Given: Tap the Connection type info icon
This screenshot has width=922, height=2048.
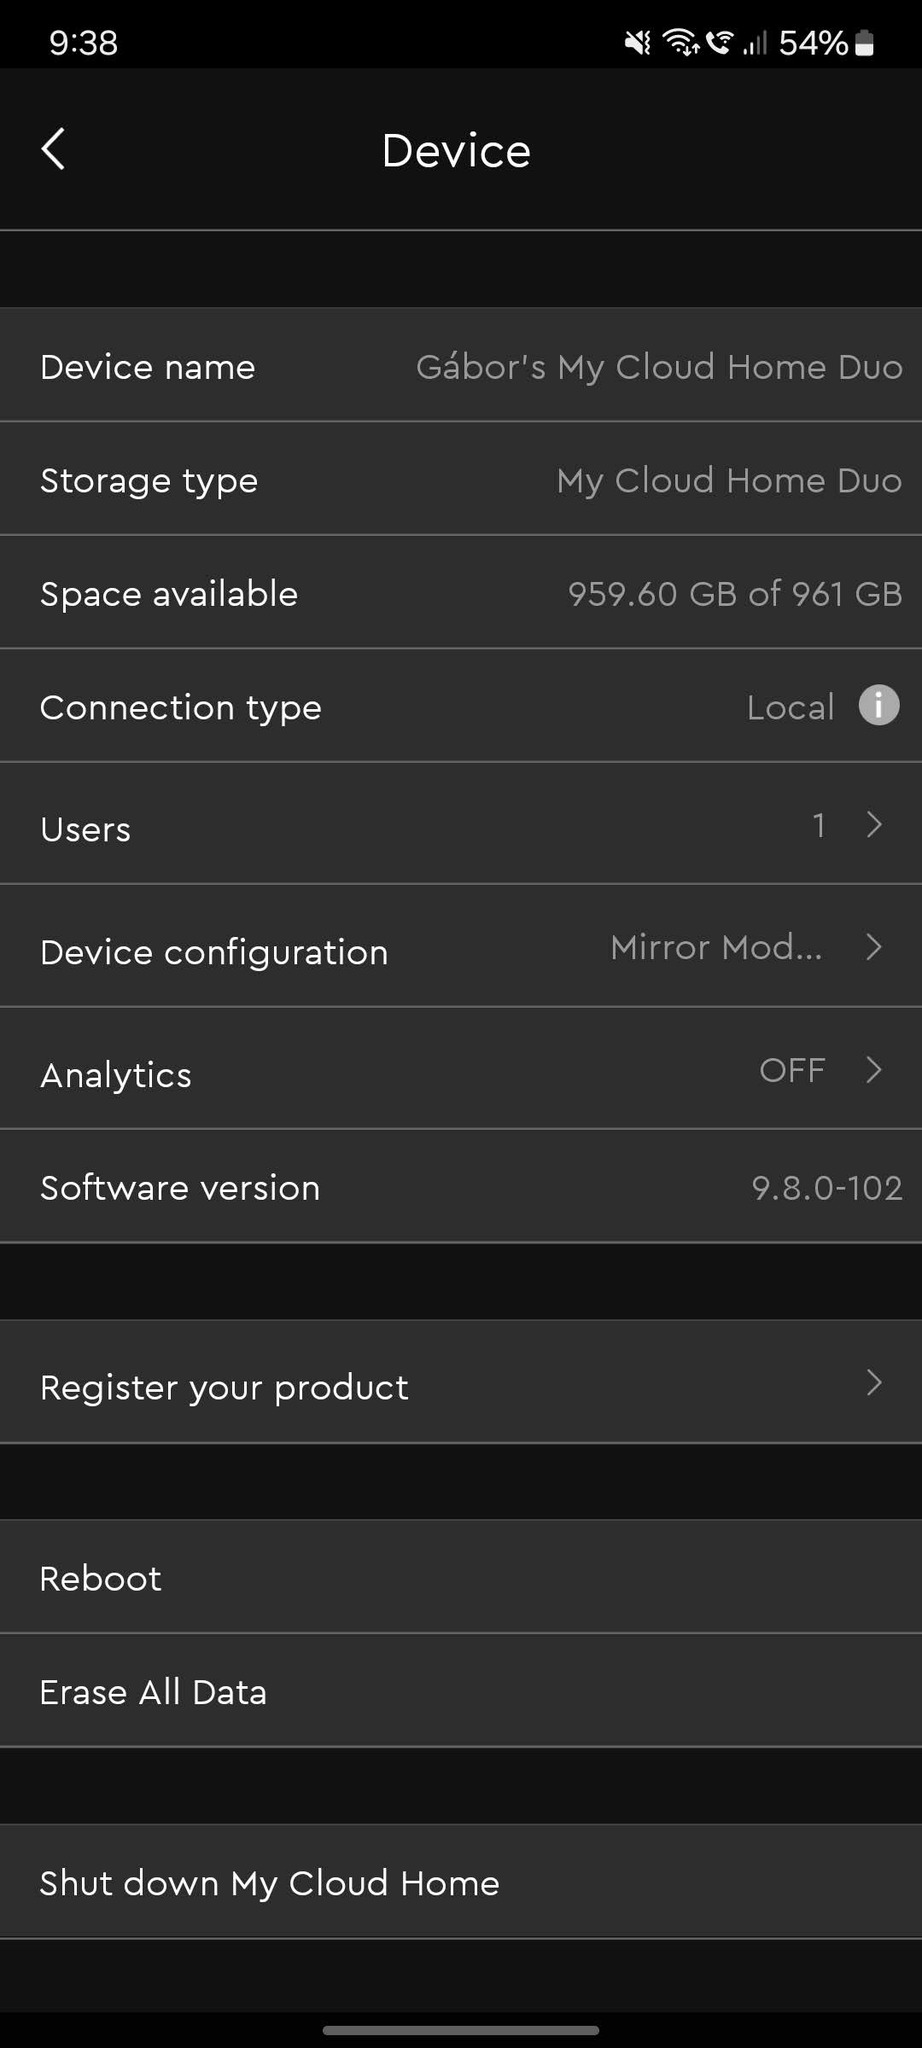Looking at the screenshot, I should click(x=878, y=706).
